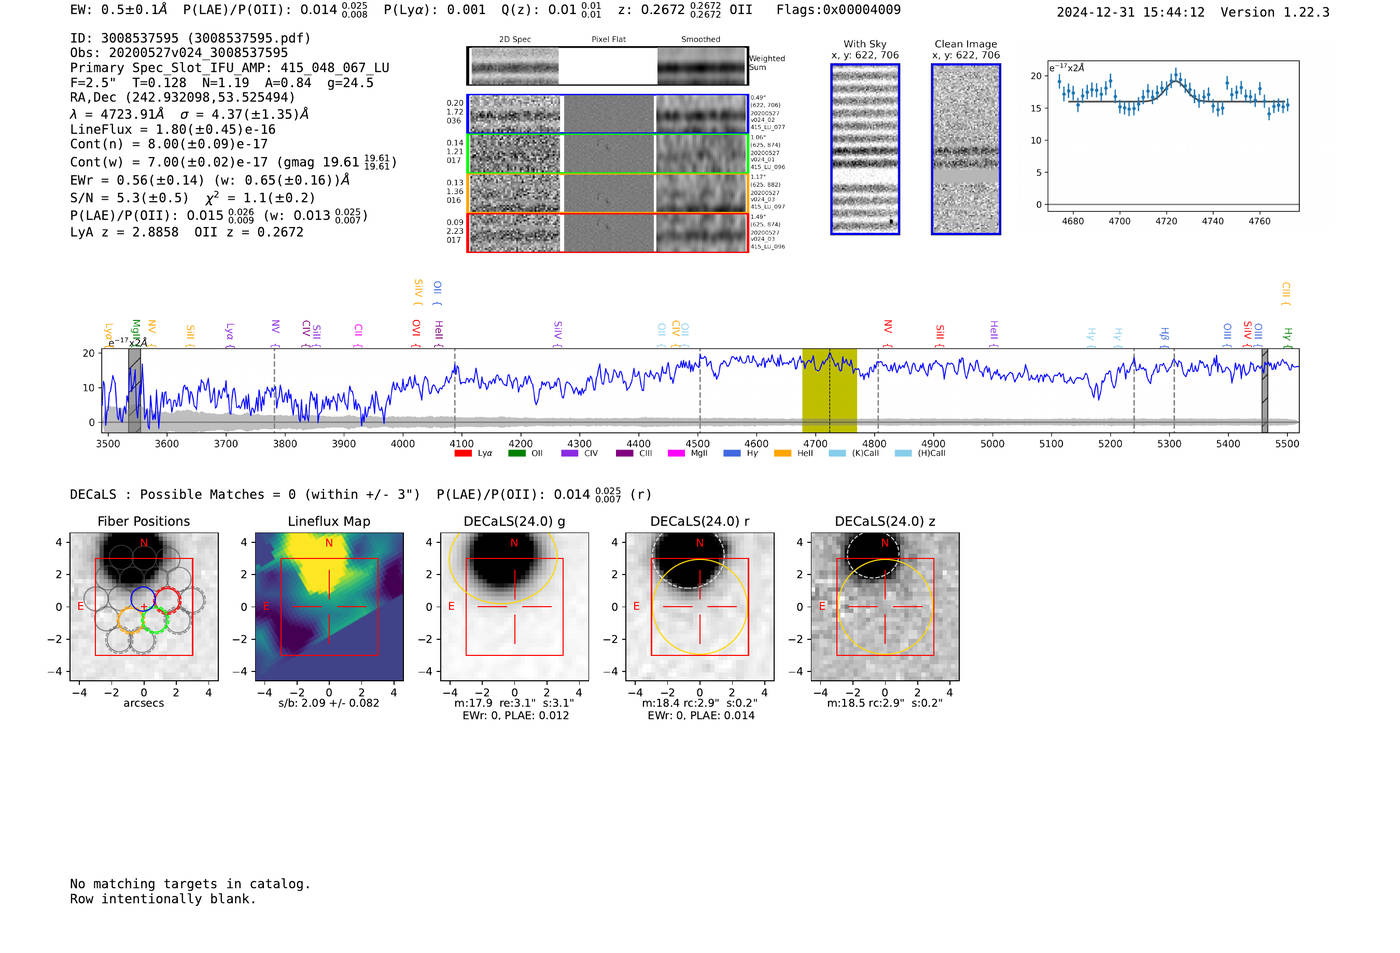Click the green MgII label above spectrum
1400x953 pixels.
tap(136, 331)
